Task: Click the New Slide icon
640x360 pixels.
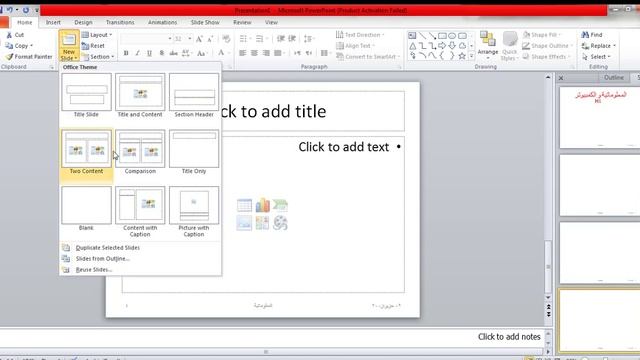Action: click(x=69, y=40)
